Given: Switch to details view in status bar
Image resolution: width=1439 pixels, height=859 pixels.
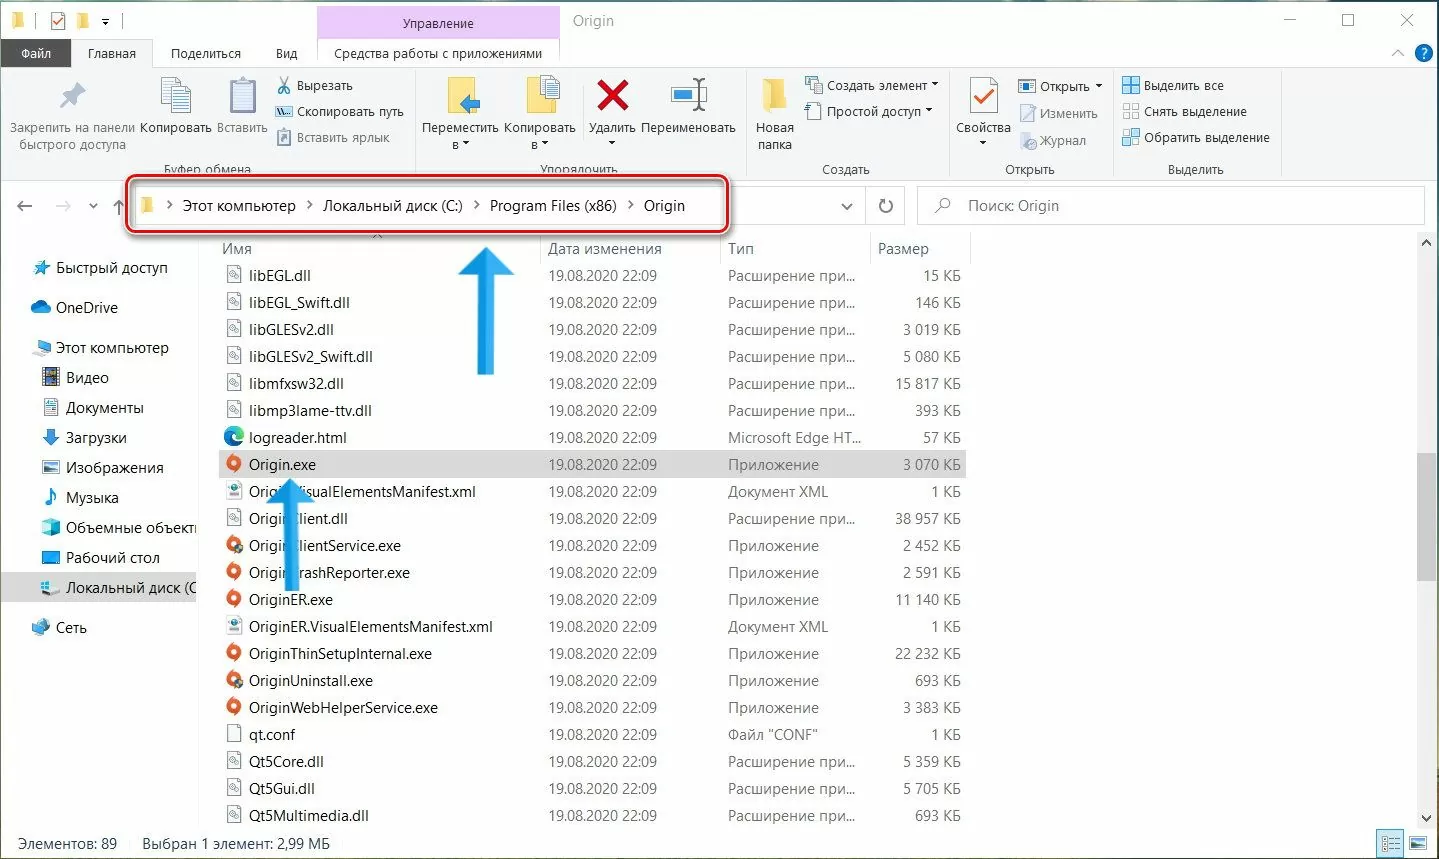Looking at the screenshot, I should (x=1390, y=844).
